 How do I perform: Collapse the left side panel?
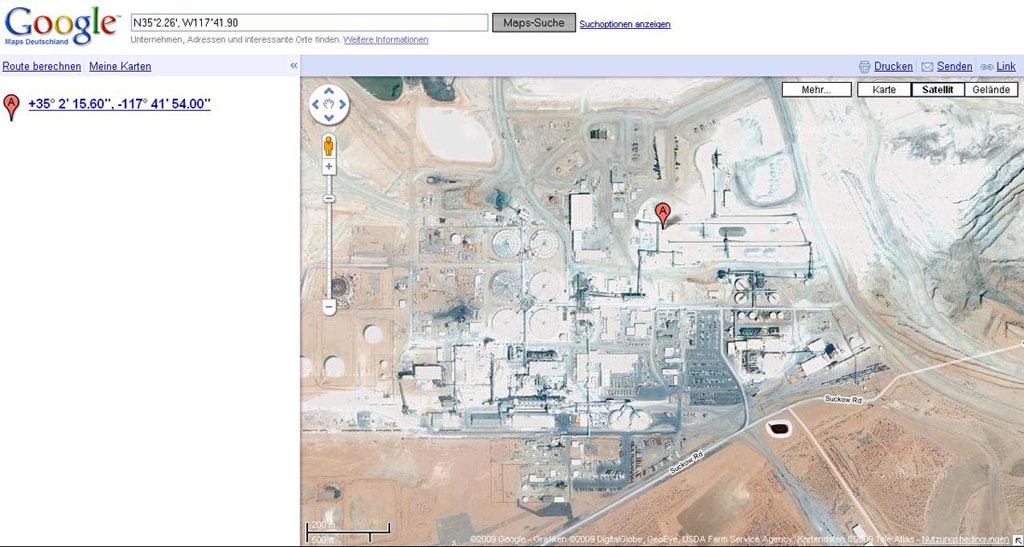[294, 66]
